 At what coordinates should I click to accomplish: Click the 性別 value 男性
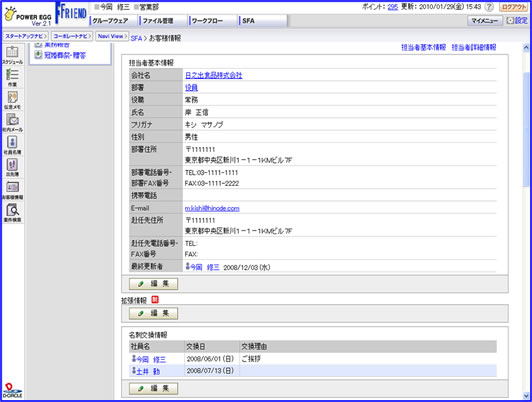click(x=191, y=137)
